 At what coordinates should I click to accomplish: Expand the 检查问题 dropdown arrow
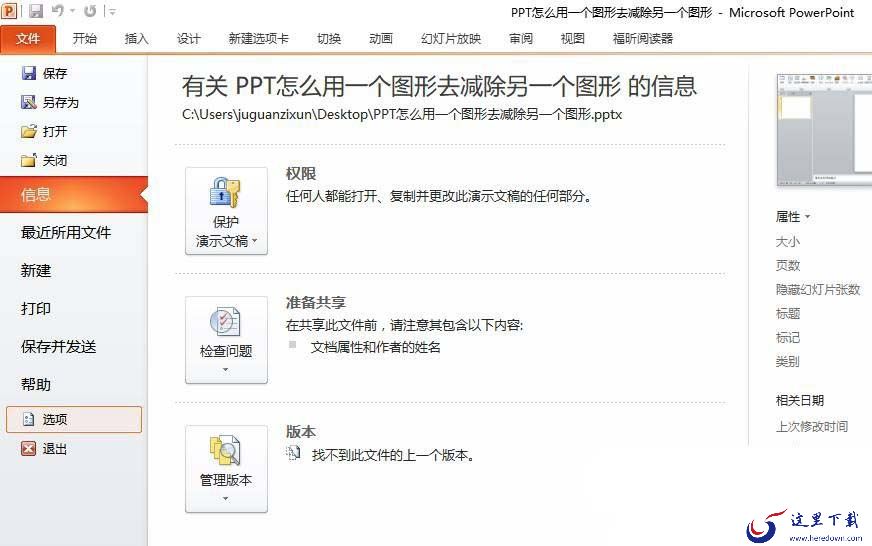pyautogui.click(x=225, y=370)
